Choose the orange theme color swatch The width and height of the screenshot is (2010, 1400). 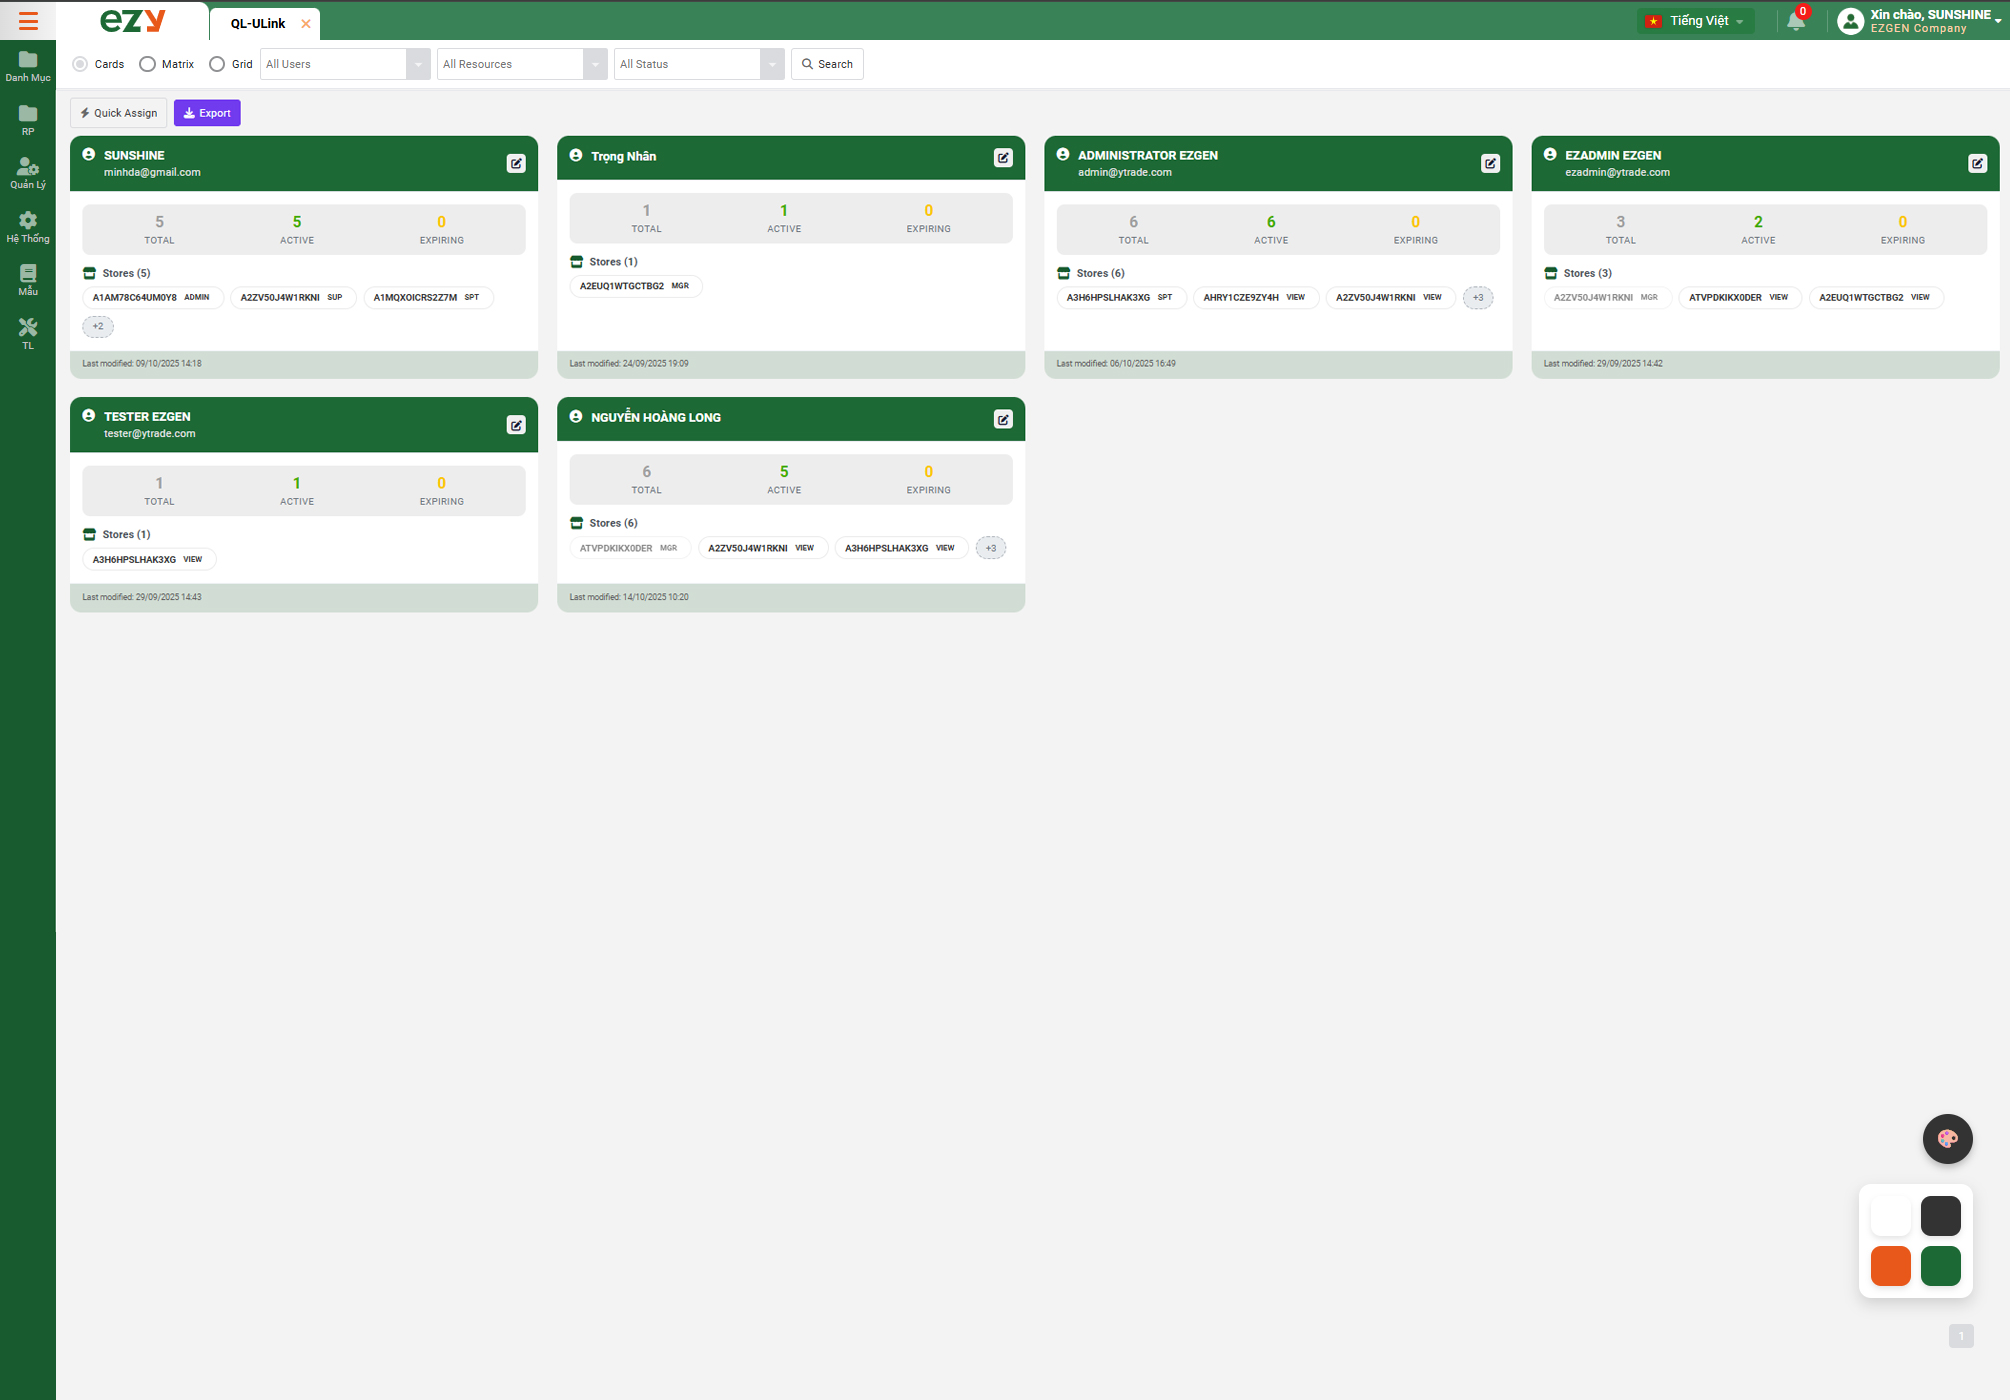click(1890, 1266)
